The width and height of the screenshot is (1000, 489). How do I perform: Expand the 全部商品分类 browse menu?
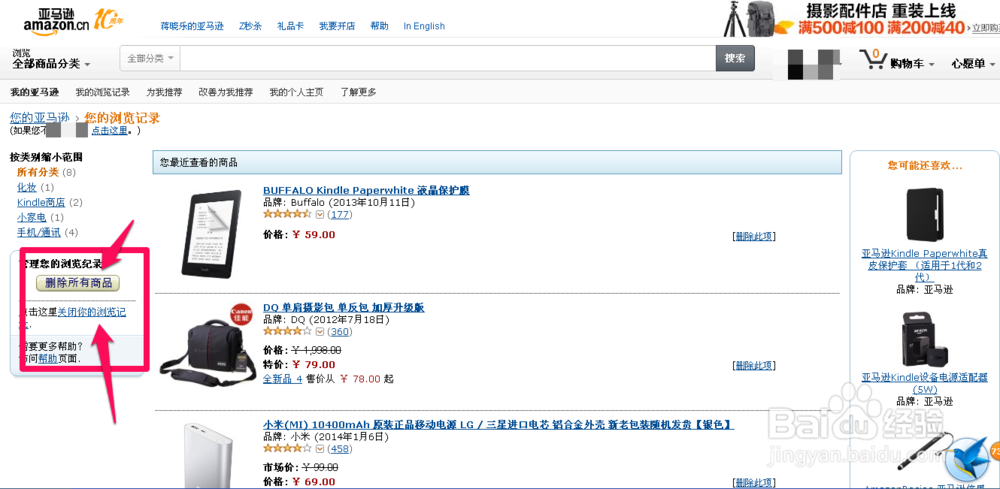[x=51, y=64]
